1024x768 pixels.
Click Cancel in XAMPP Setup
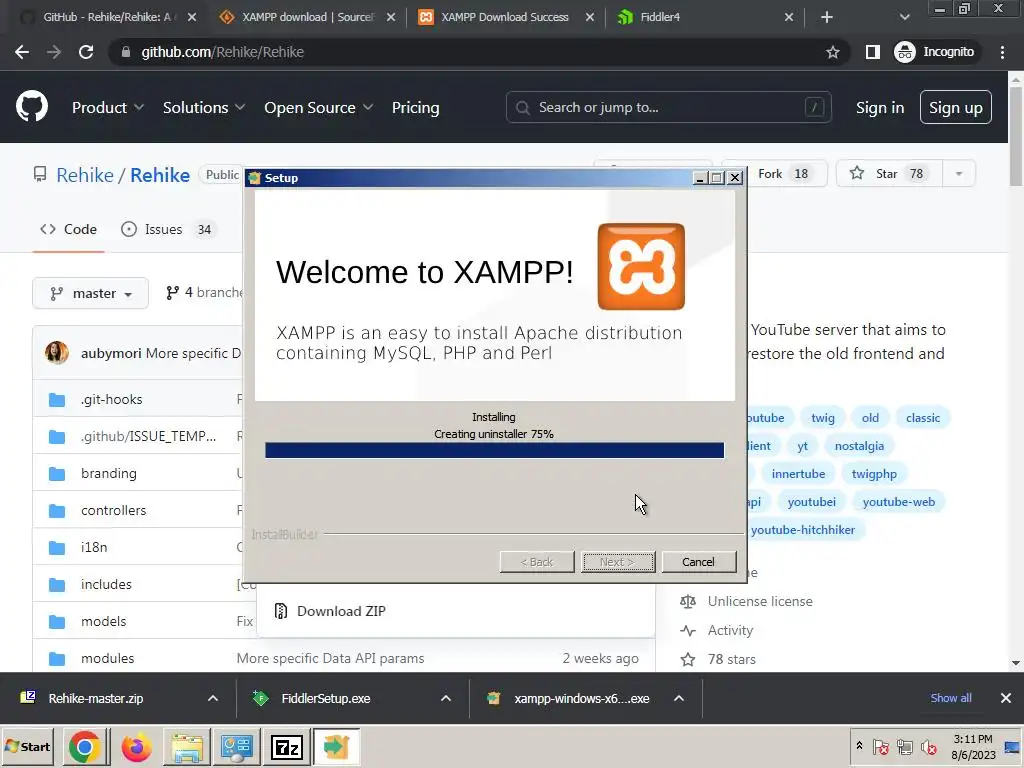698,562
